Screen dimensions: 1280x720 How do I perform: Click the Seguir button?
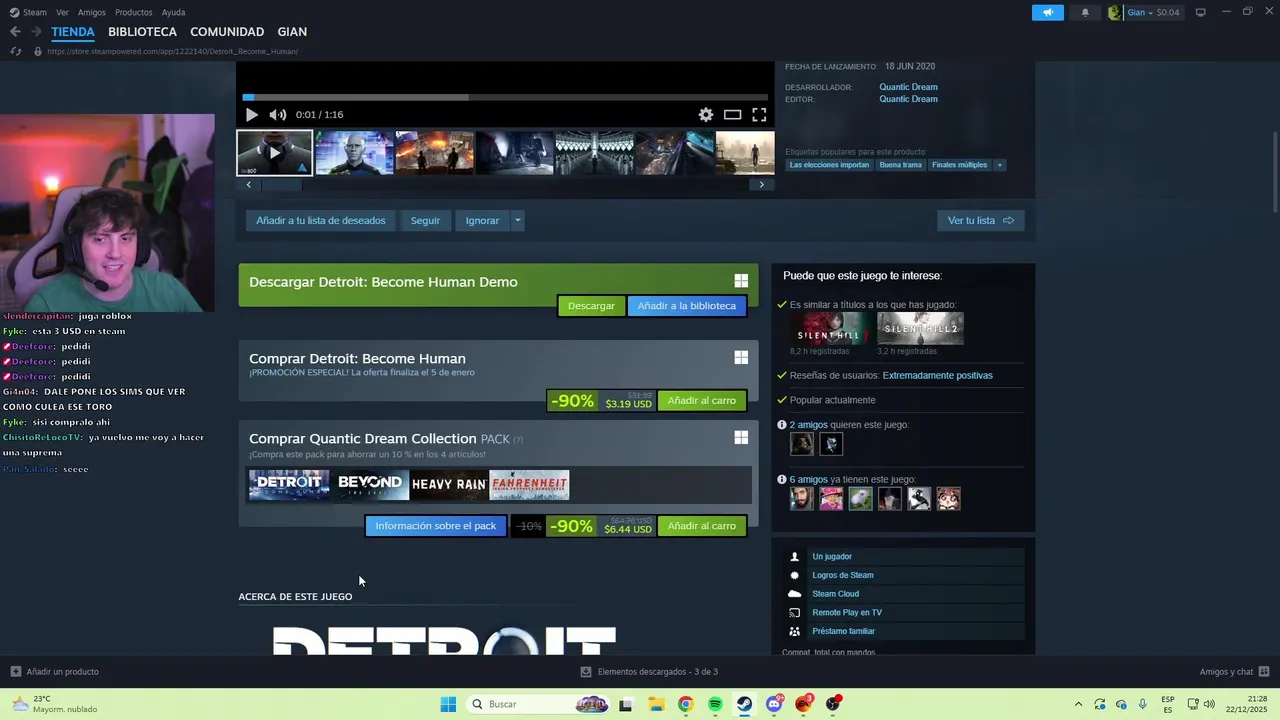pyautogui.click(x=425, y=220)
